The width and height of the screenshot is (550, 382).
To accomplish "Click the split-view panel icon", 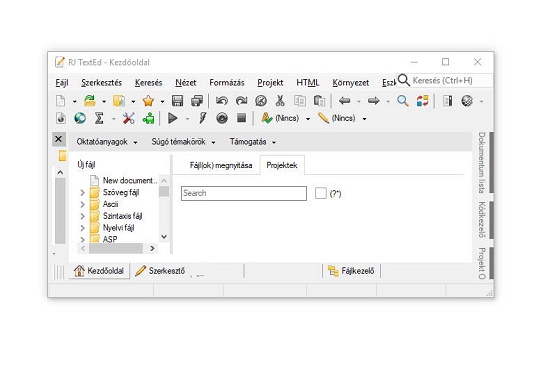I will click(x=448, y=101).
